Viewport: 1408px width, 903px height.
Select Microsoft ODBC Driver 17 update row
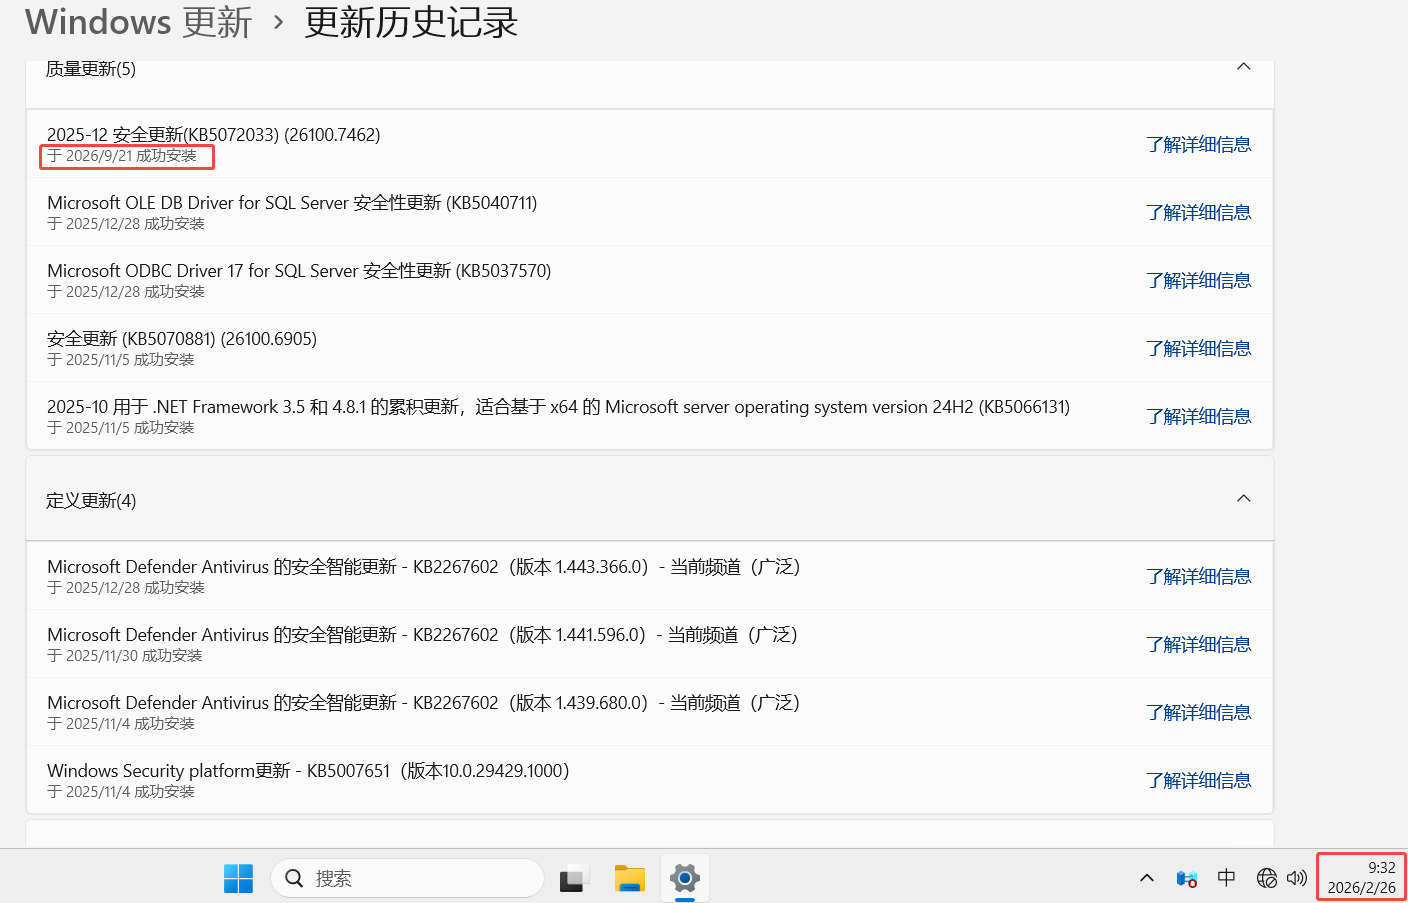649,280
